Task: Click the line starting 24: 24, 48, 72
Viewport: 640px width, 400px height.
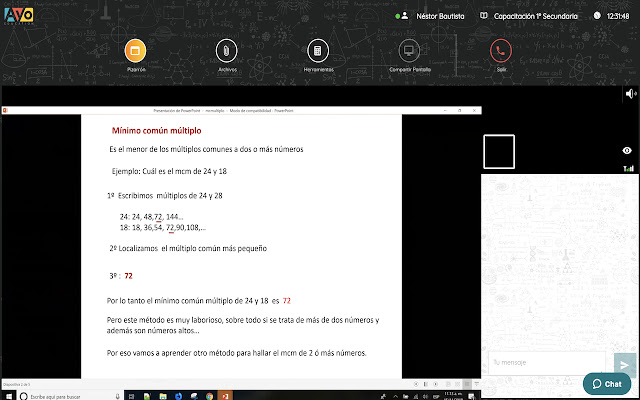Action: 151,217
